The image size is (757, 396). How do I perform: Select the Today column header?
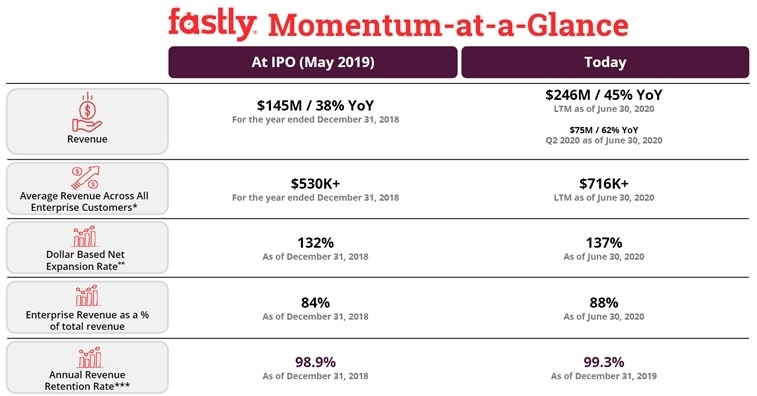click(605, 62)
